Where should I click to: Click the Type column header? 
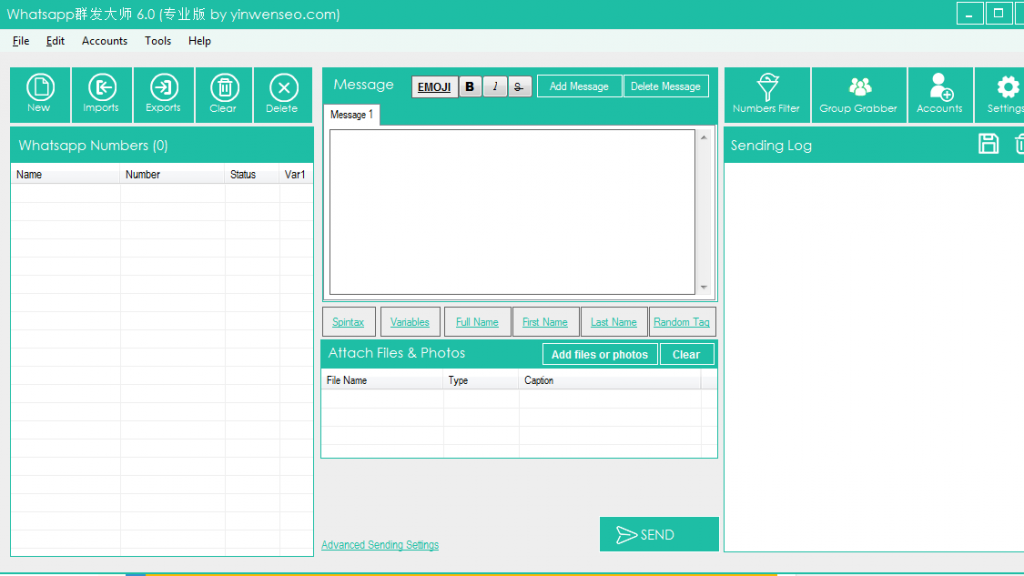481,380
